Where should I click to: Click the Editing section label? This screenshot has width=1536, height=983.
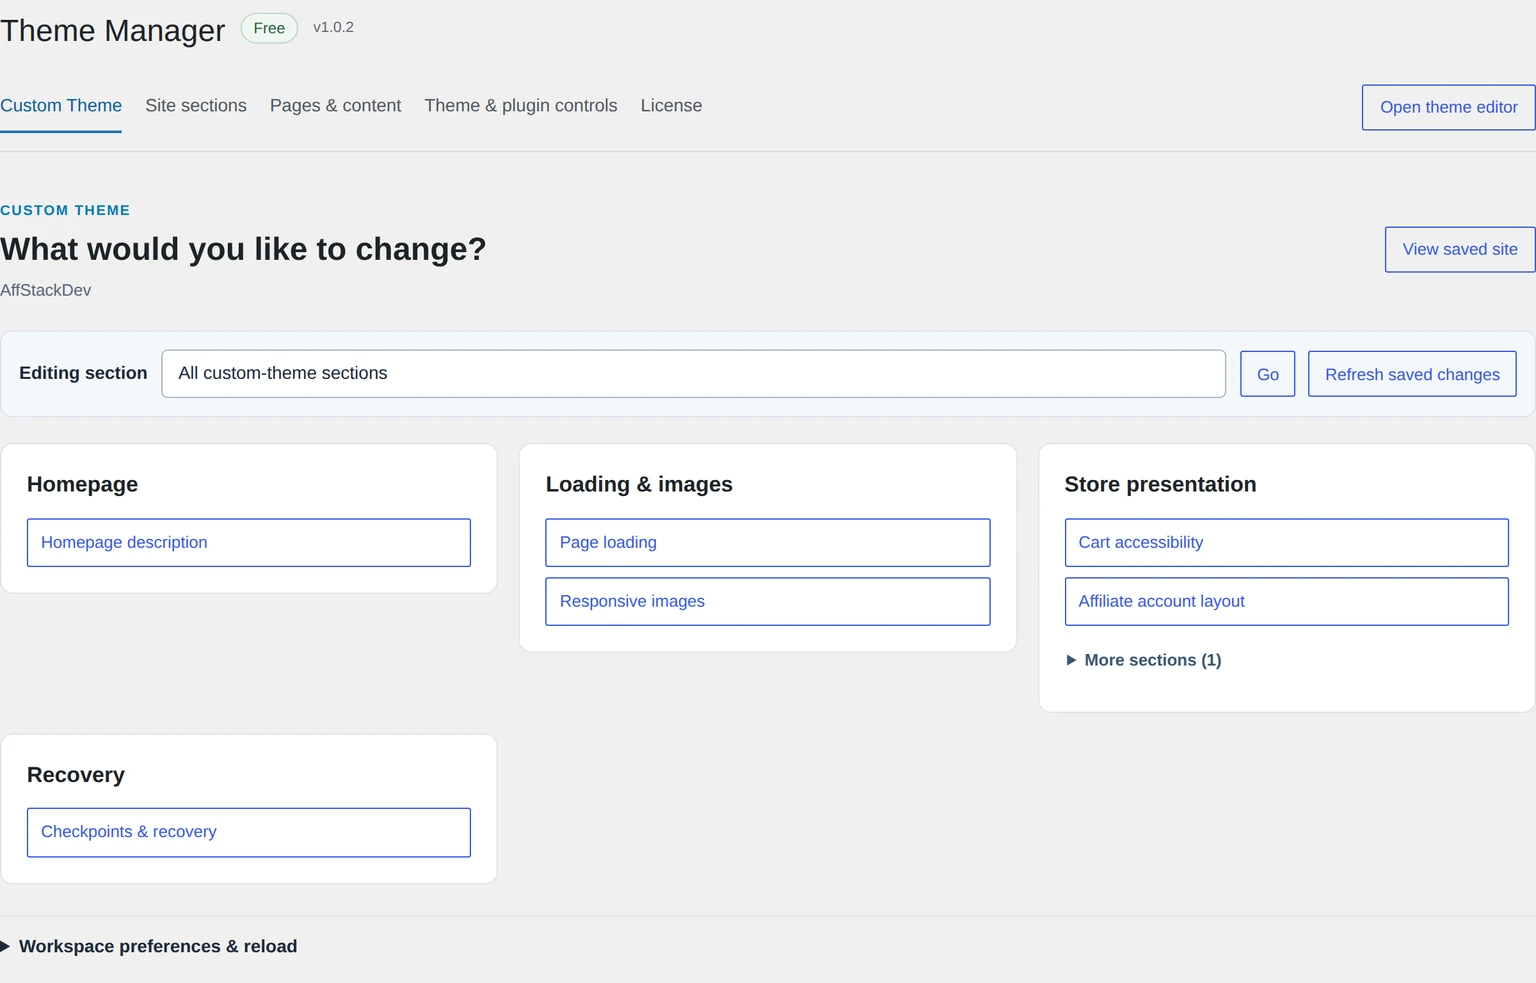83,373
